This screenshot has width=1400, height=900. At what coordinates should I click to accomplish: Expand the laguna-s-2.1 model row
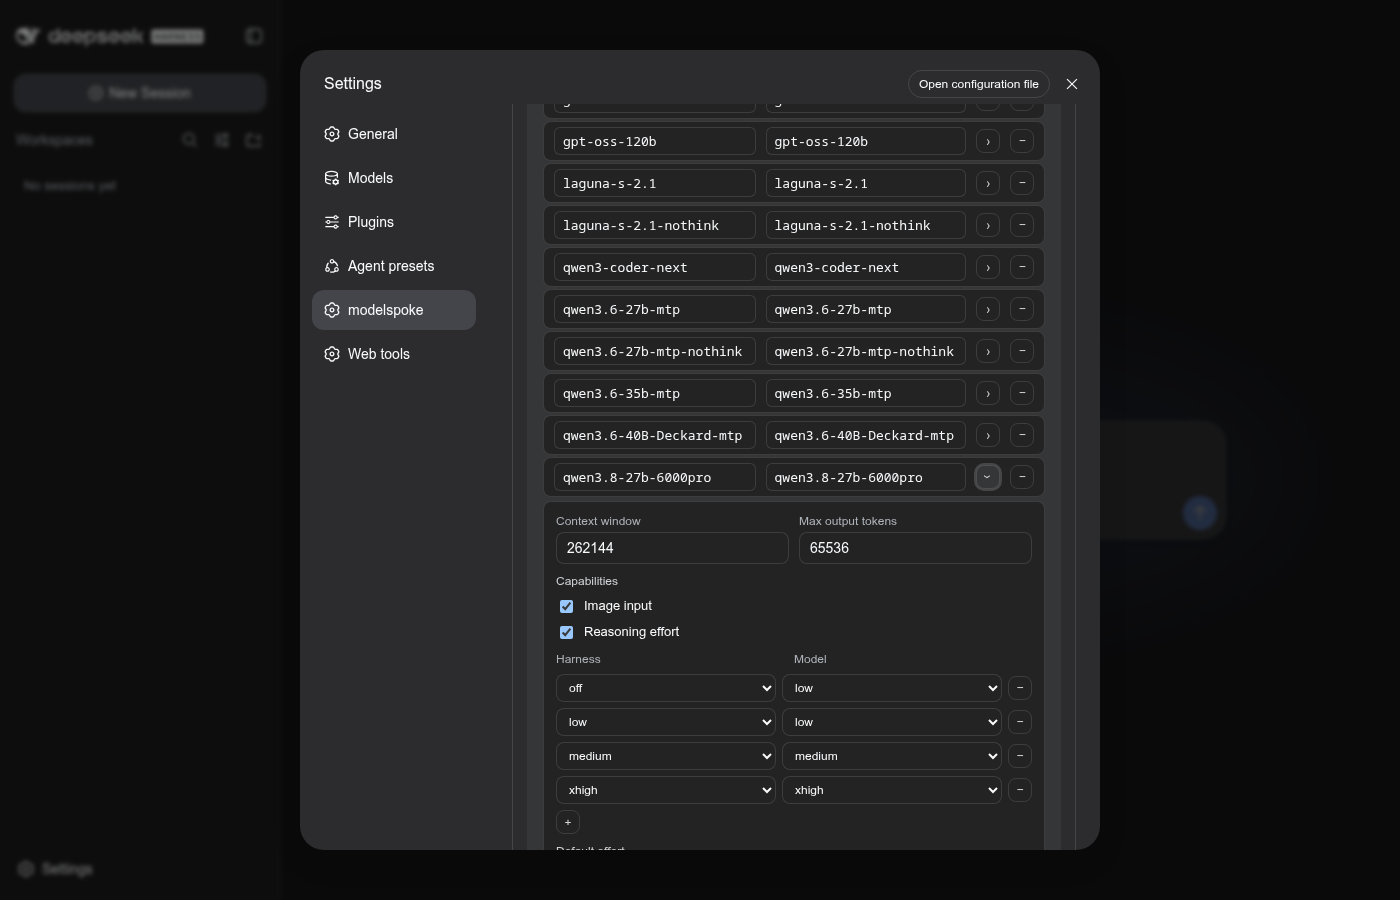tap(988, 184)
